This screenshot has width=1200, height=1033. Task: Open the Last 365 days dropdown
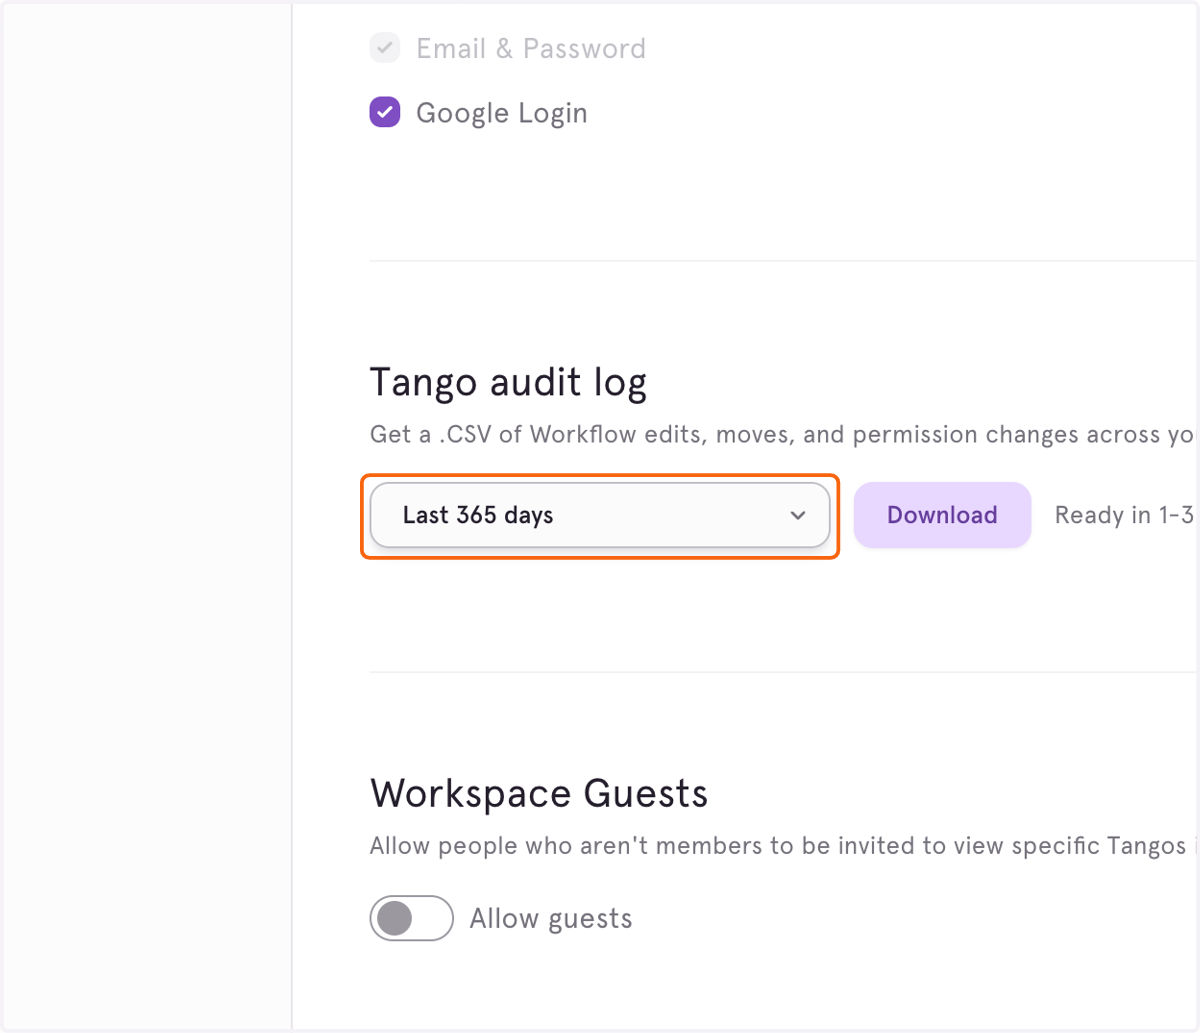pyautogui.click(x=600, y=515)
